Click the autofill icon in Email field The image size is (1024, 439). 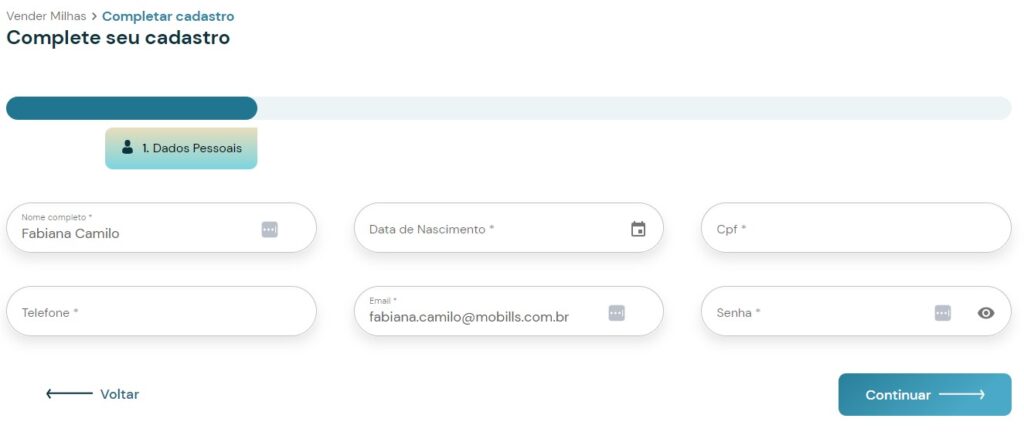click(x=616, y=313)
